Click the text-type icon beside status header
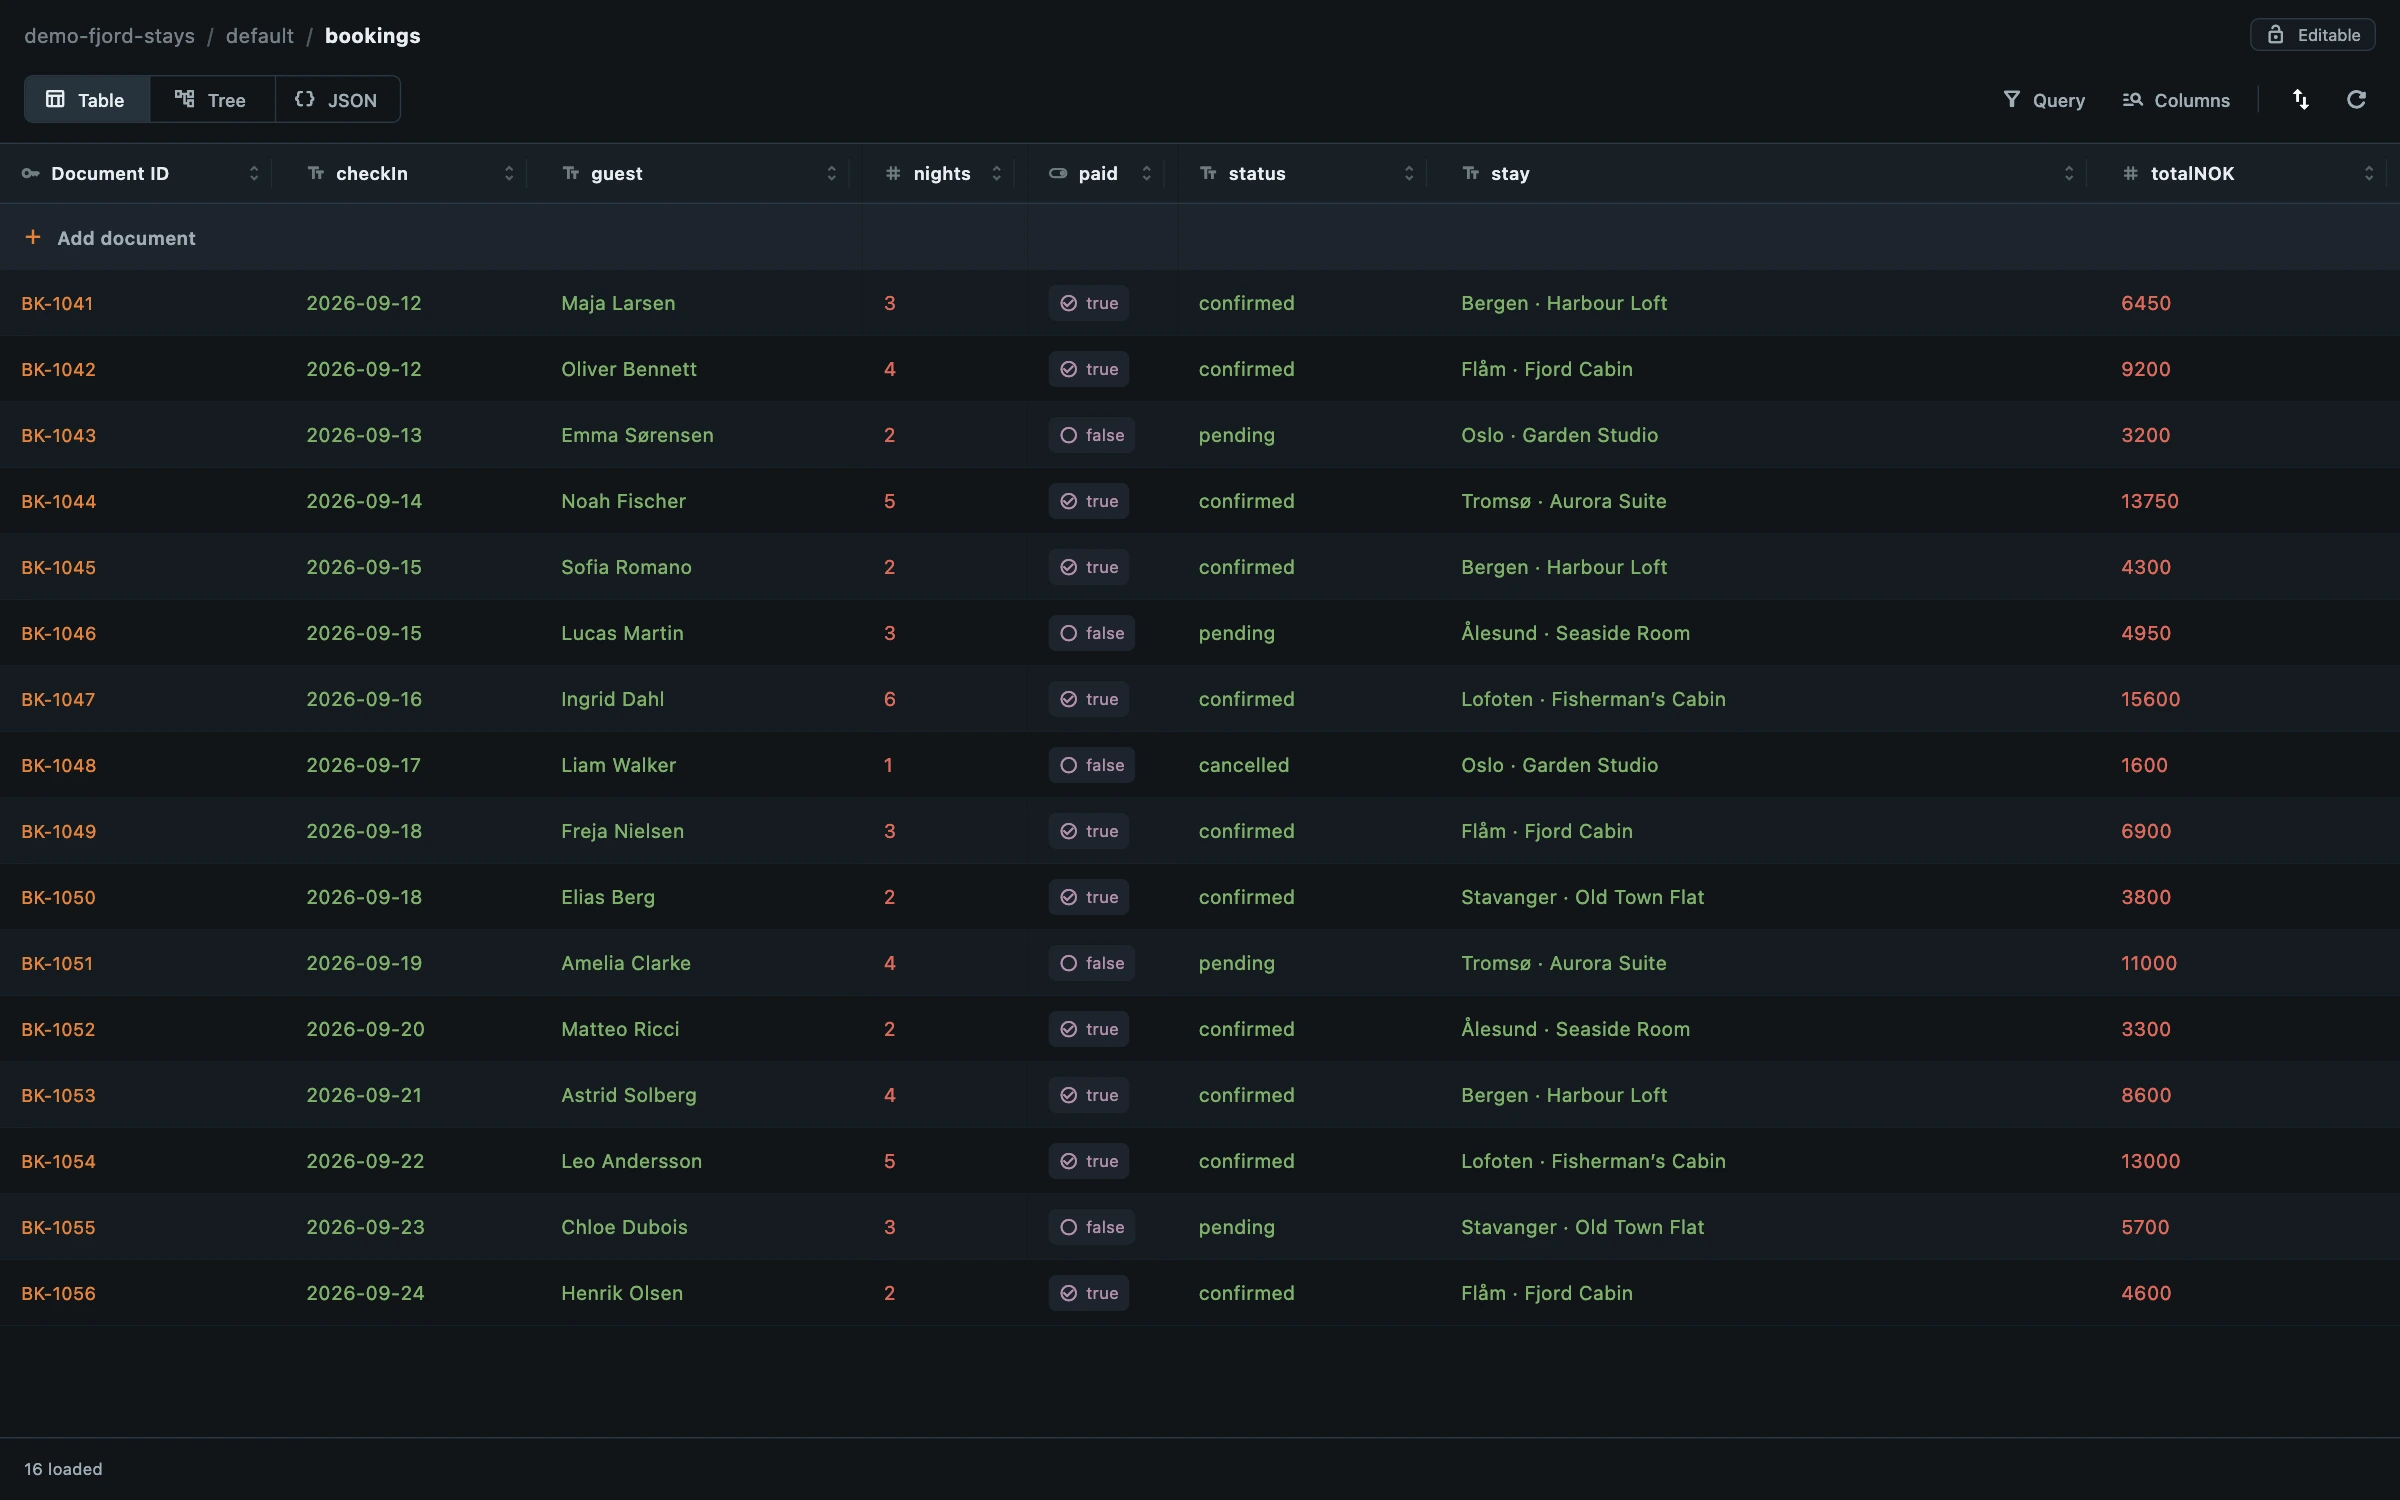This screenshot has height=1500, width=2400. tap(1209, 173)
